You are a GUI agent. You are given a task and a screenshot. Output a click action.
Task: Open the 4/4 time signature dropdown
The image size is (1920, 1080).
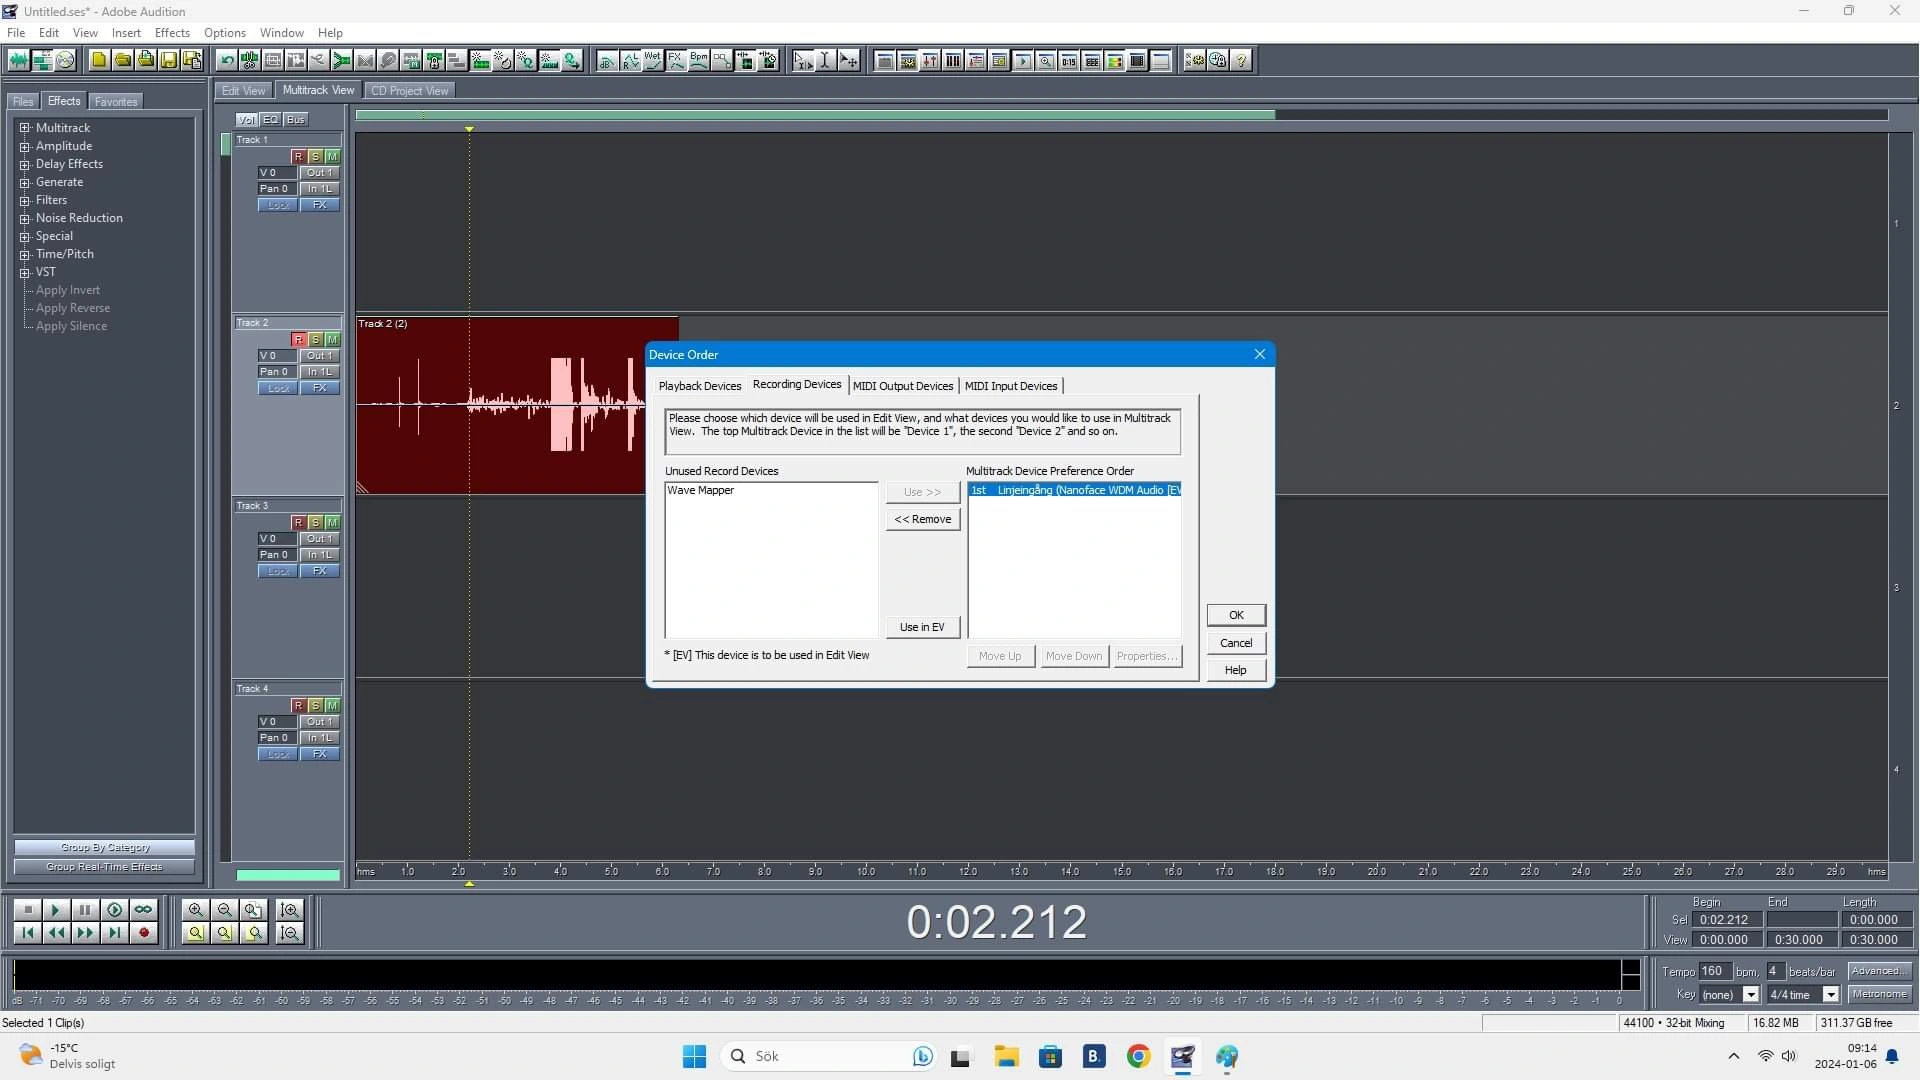pos(1830,994)
